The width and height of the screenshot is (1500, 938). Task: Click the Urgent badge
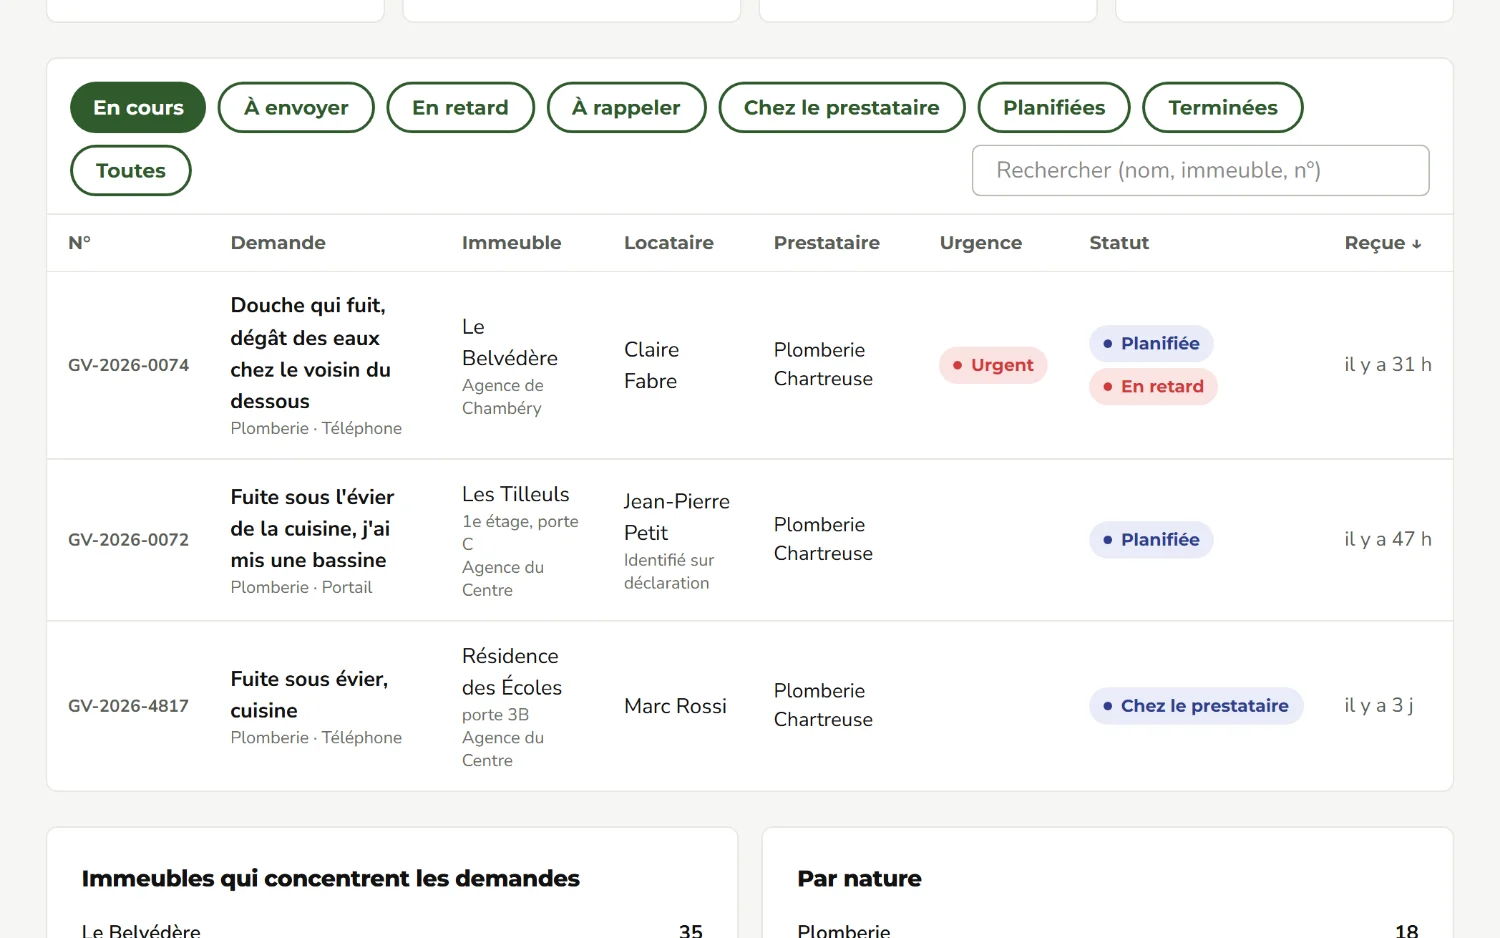coord(993,365)
